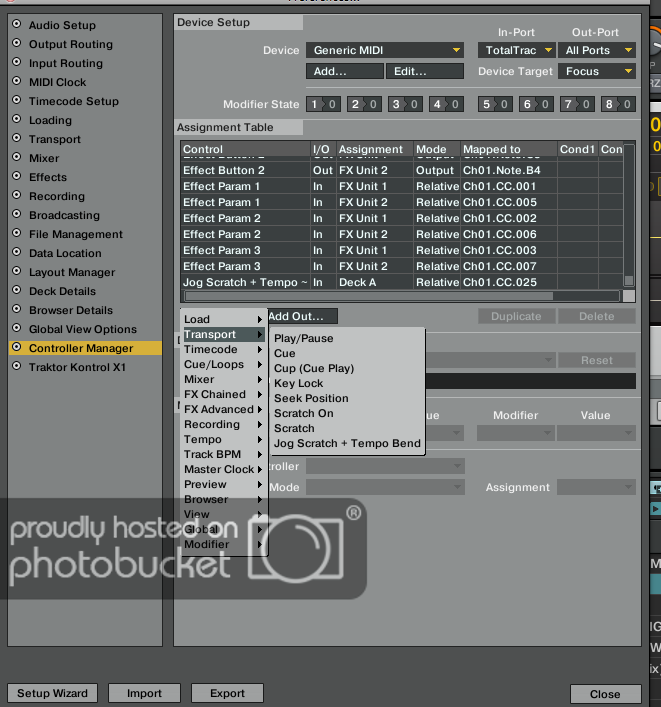This screenshot has width=661, height=707.
Task: Select Jog Scratch + Tempo row
Action: point(402,282)
